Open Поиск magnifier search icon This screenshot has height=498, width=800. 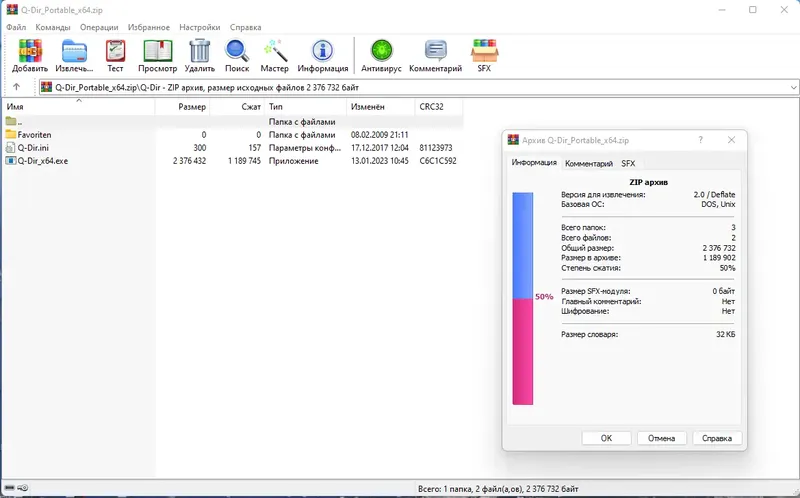(237, 51)
